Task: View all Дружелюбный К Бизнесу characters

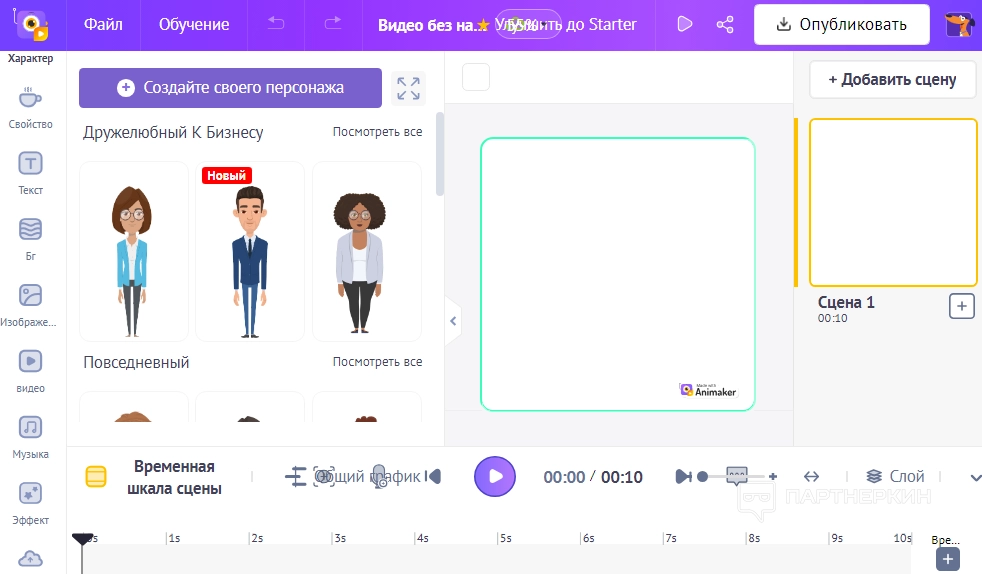Action: click(377, 132)
